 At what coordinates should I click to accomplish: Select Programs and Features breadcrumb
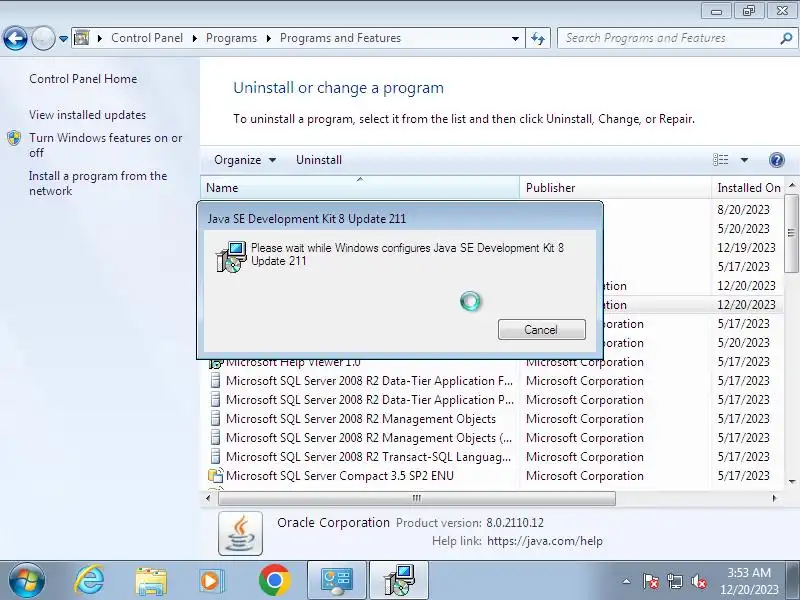pos(340,38)
